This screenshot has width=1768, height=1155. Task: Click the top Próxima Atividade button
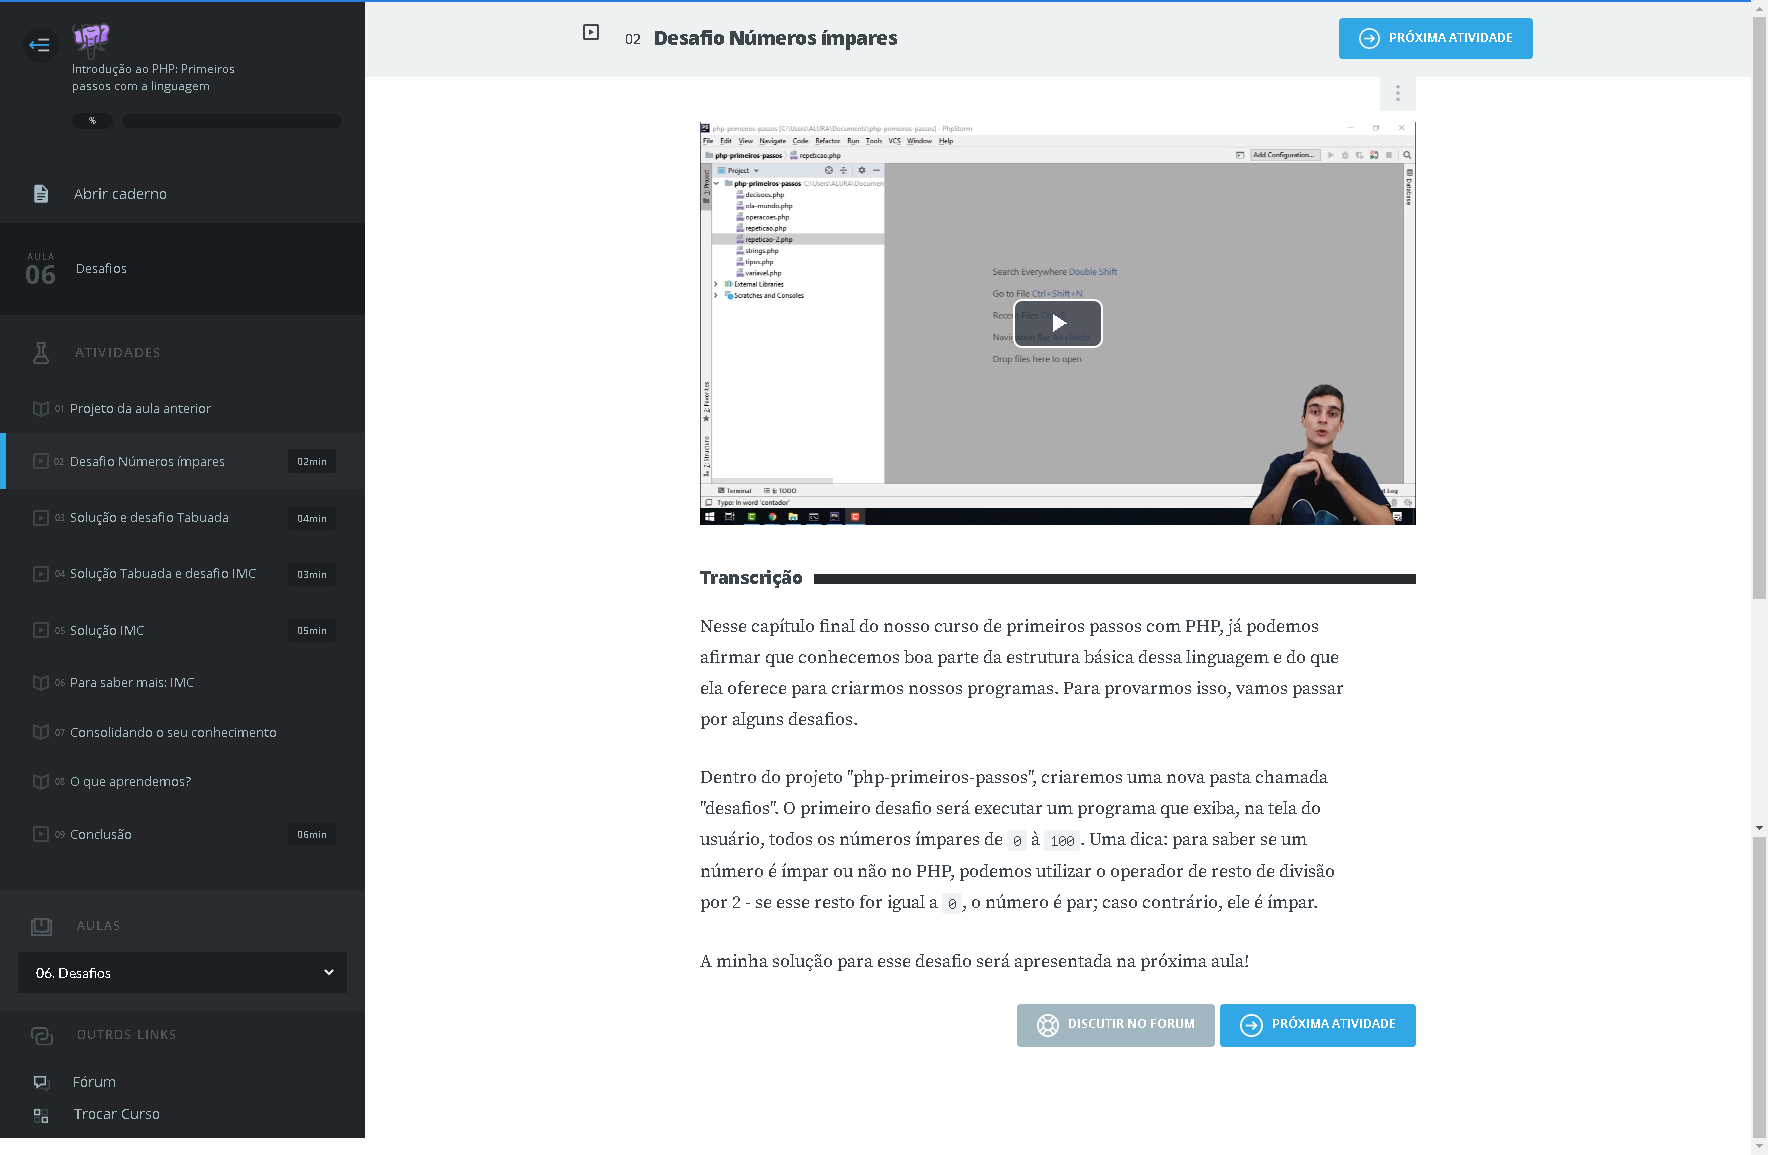1435,39
